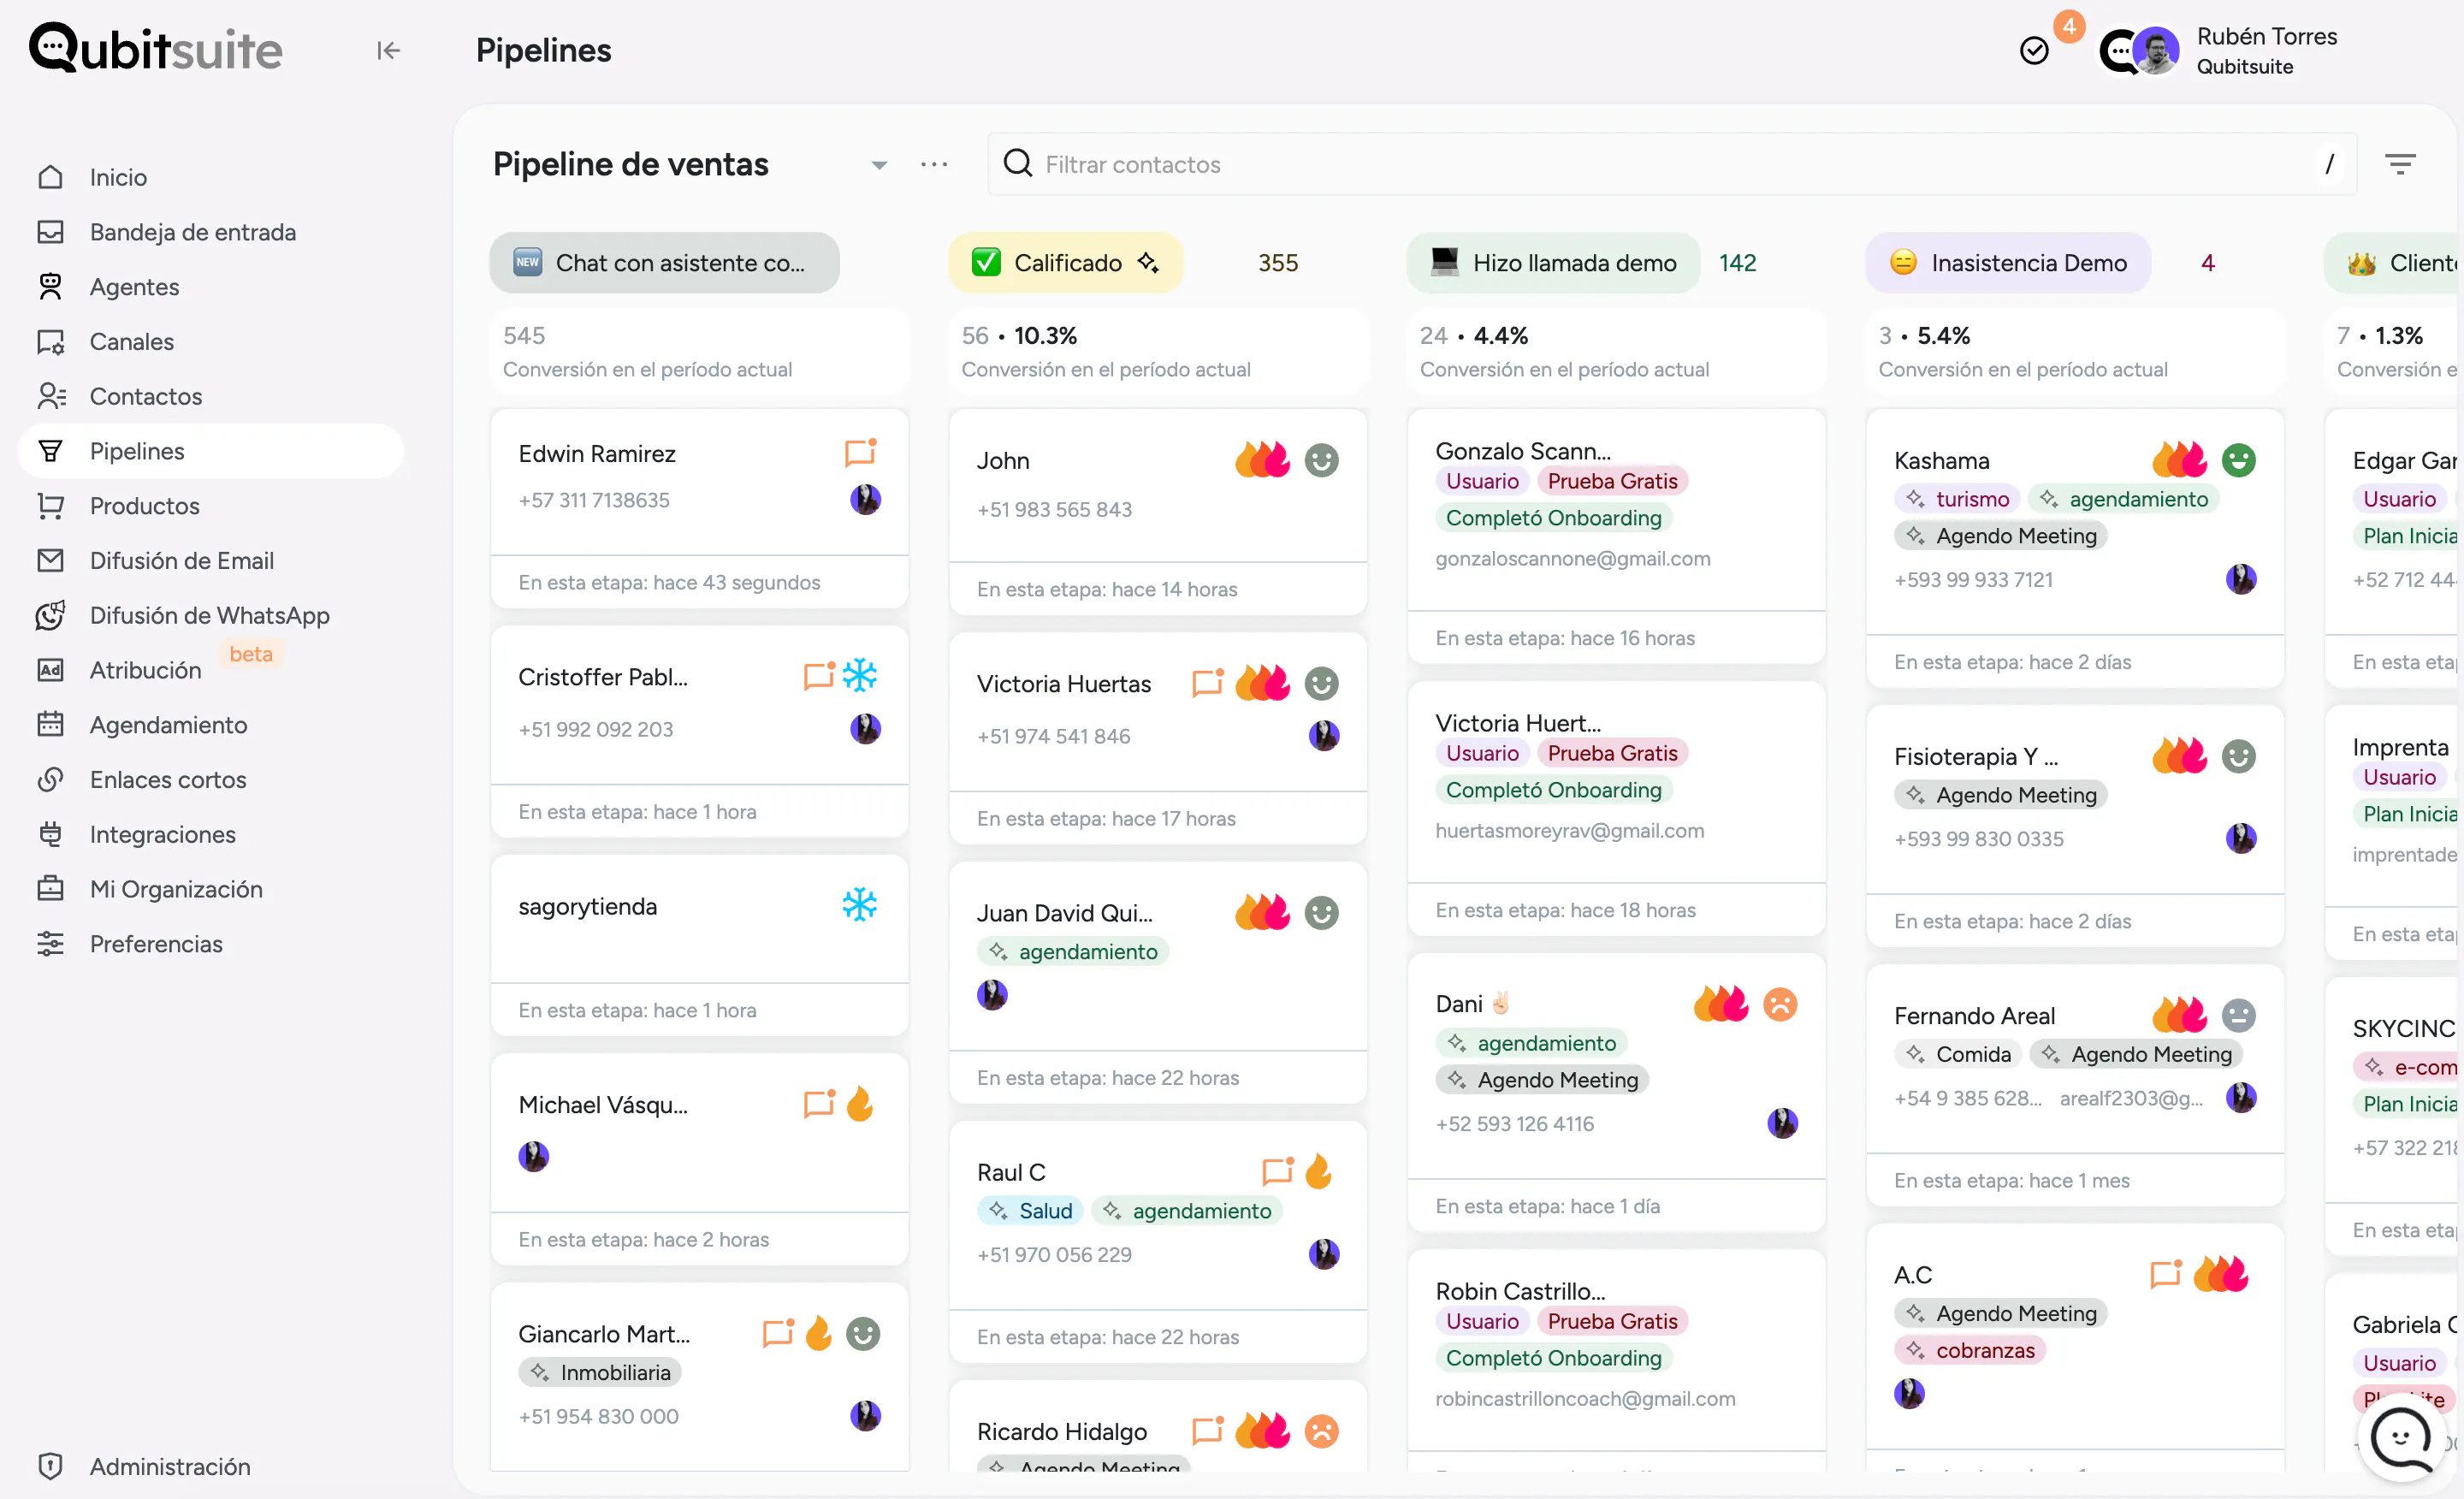
Task: Click the snowflake icon on sagorytienda card
Action: (859, 905)
